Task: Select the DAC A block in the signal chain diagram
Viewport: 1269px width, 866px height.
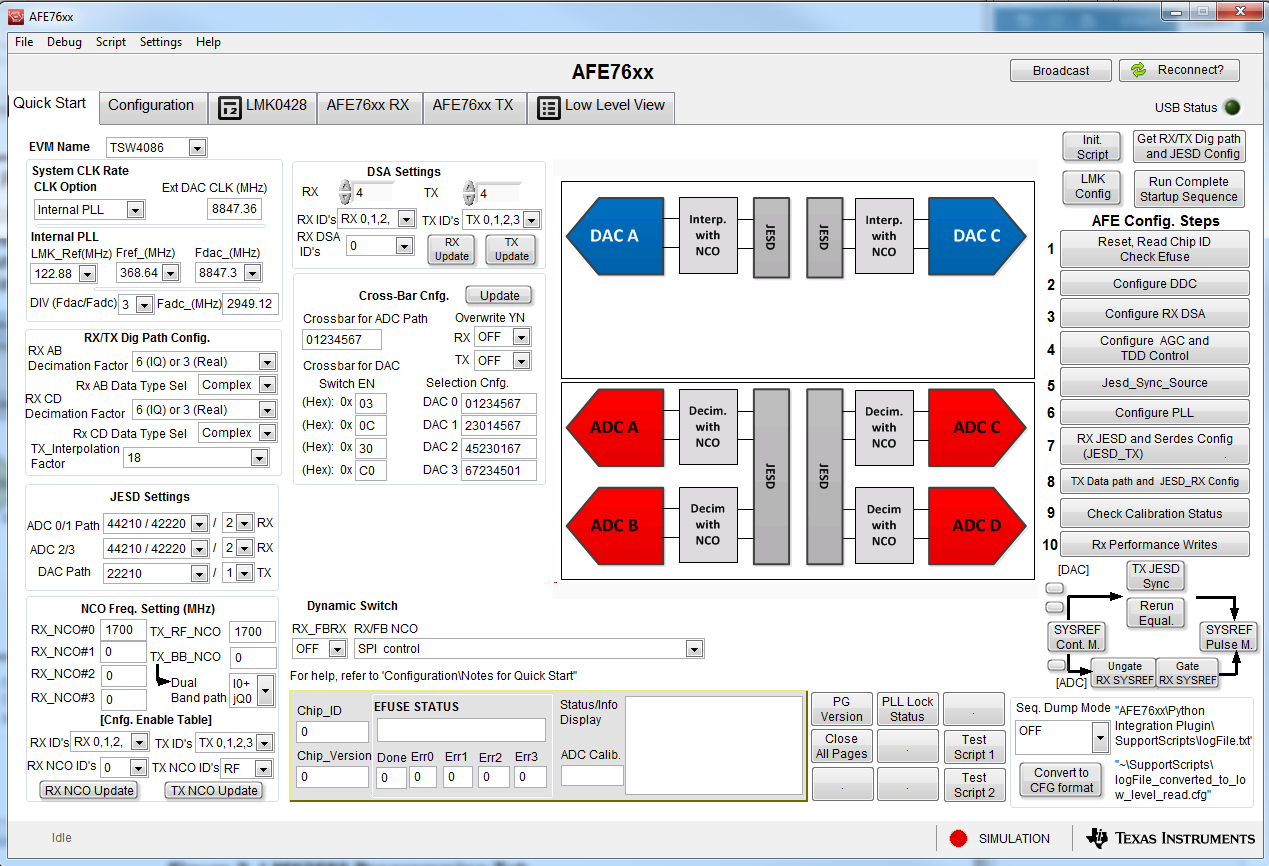Action: pos(614,235)
